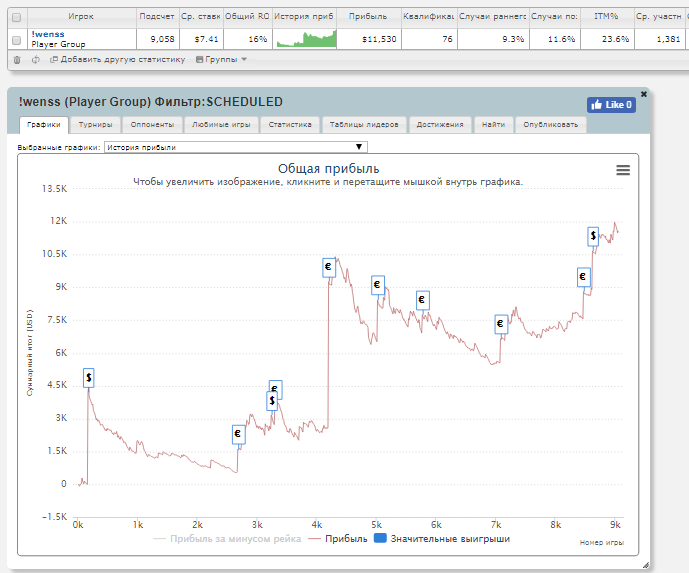Image resolution: width=689 pixels, height=573 pixels.
Task: Click the dollar marker near game 9k
Action: click(593, 236)
